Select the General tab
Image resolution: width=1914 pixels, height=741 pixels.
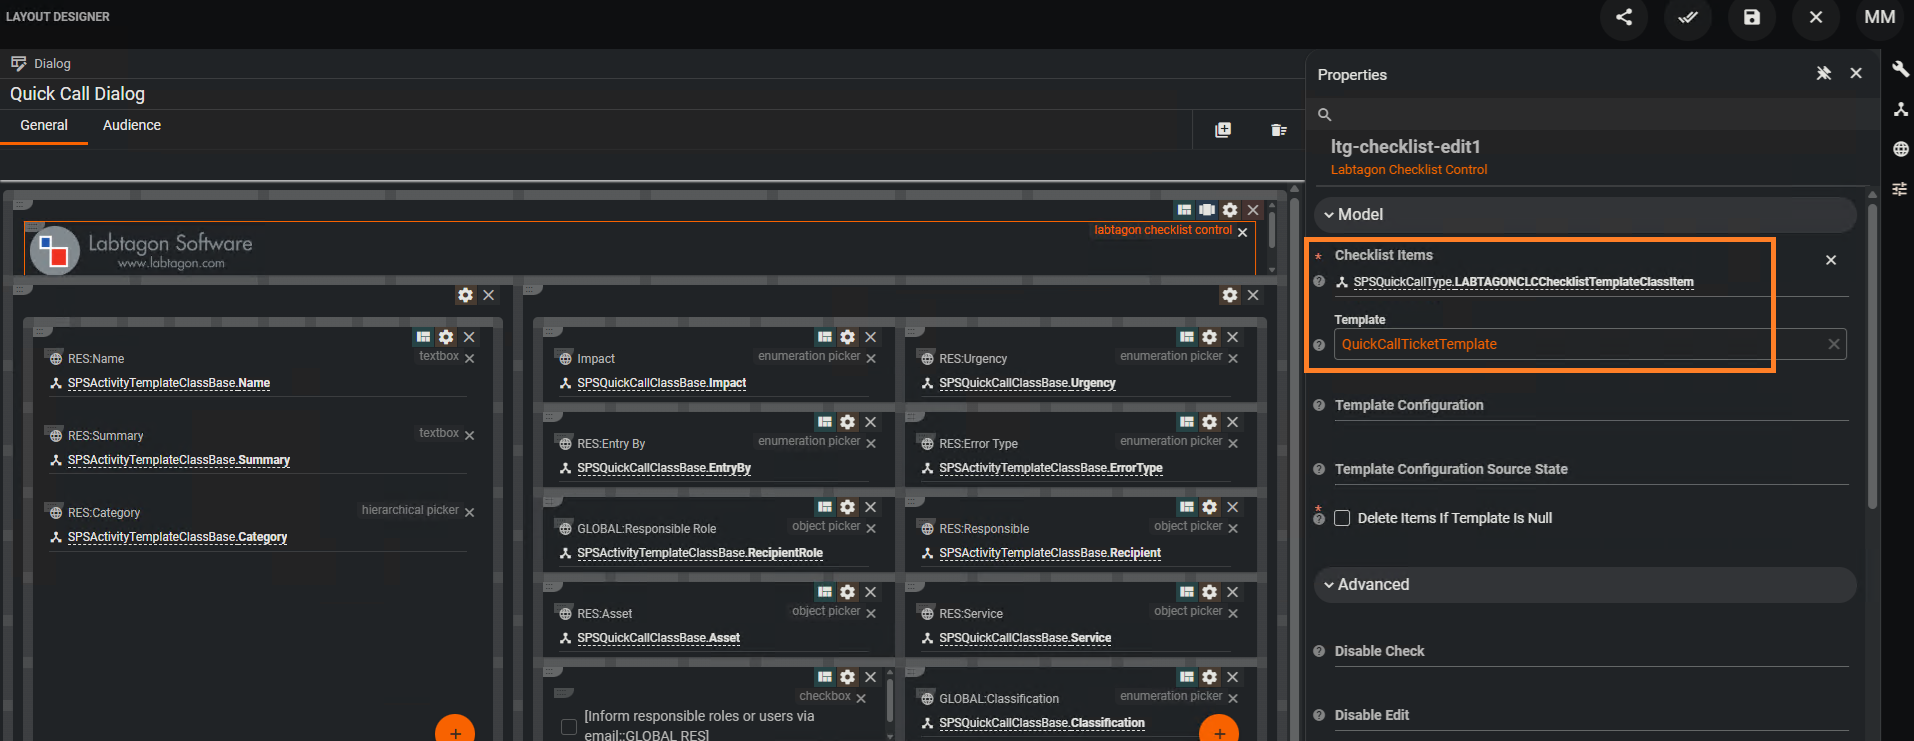44,125
